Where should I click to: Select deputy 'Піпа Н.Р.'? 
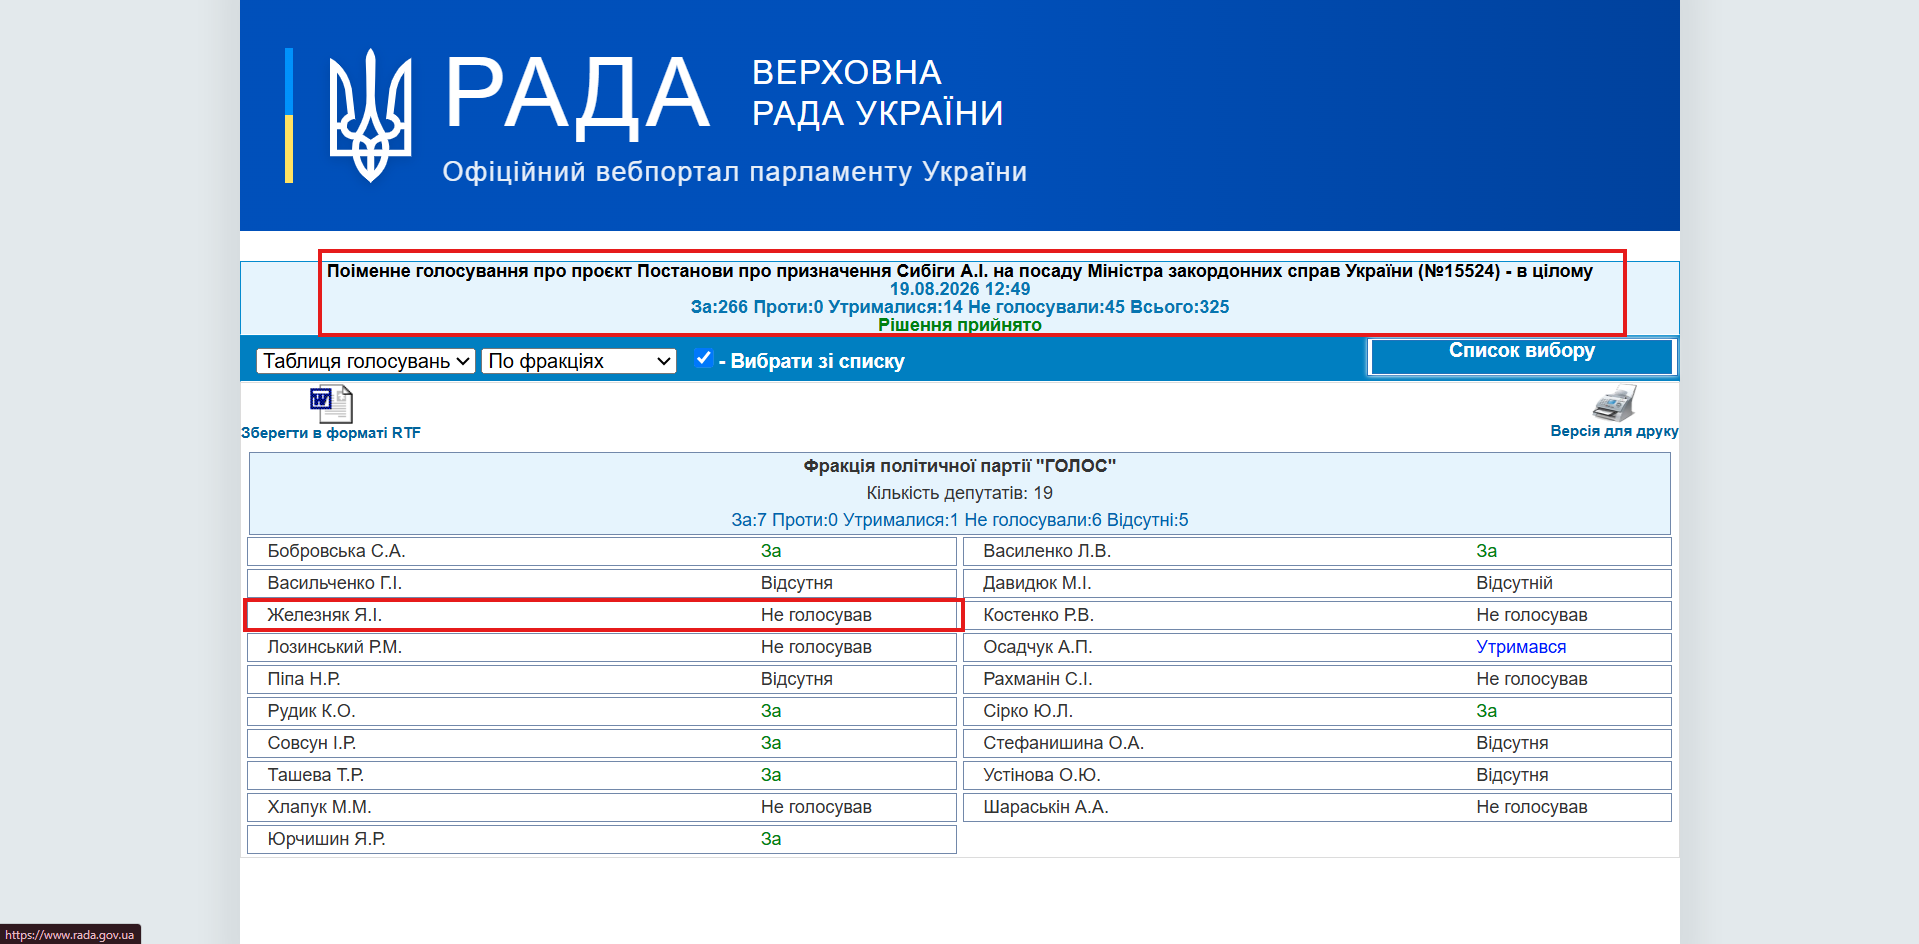[x=304, y=679]
